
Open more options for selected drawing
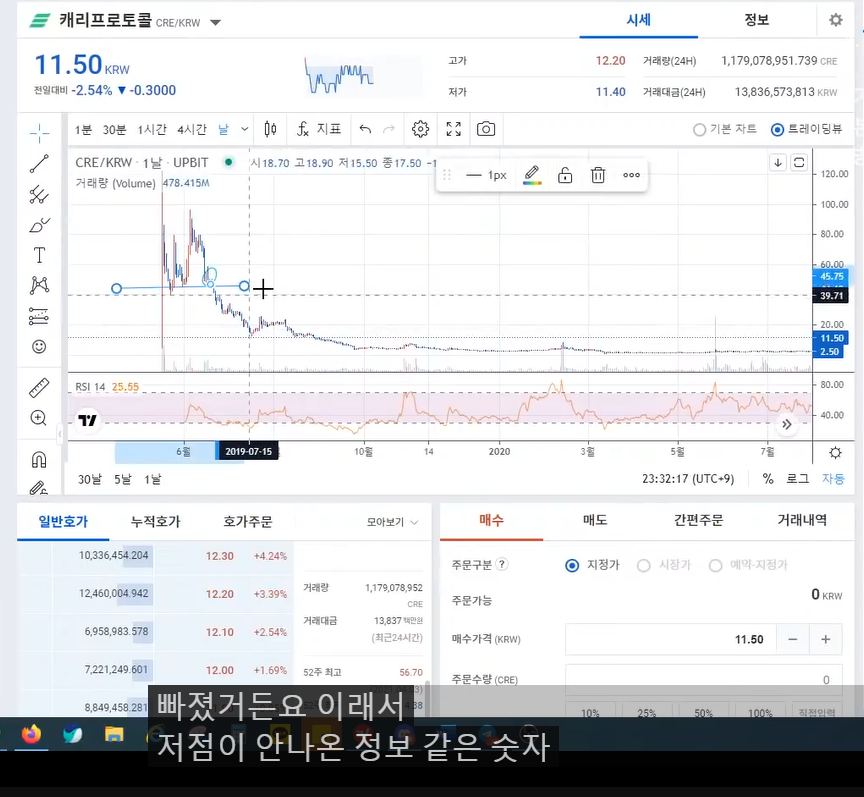click(631, 175)
